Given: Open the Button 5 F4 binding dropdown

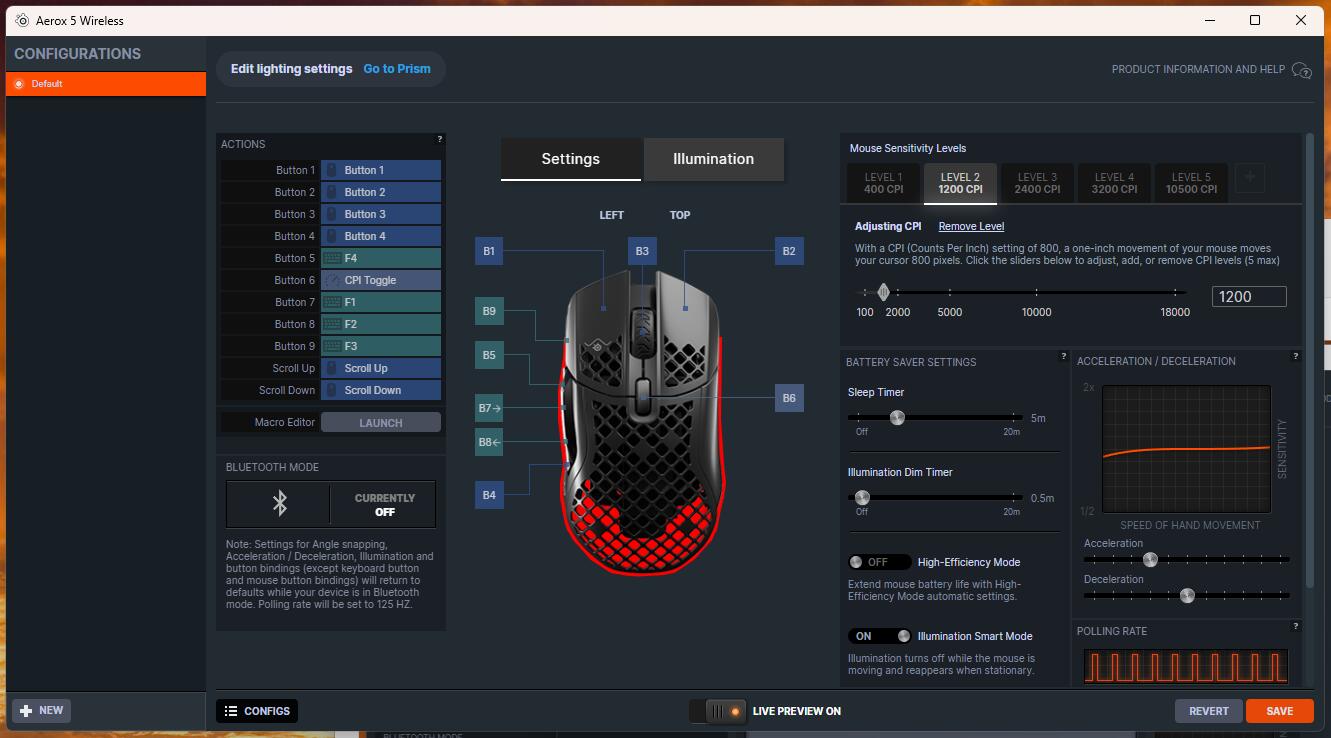Looking at the screenshot, I should click(x=380, y=258).
